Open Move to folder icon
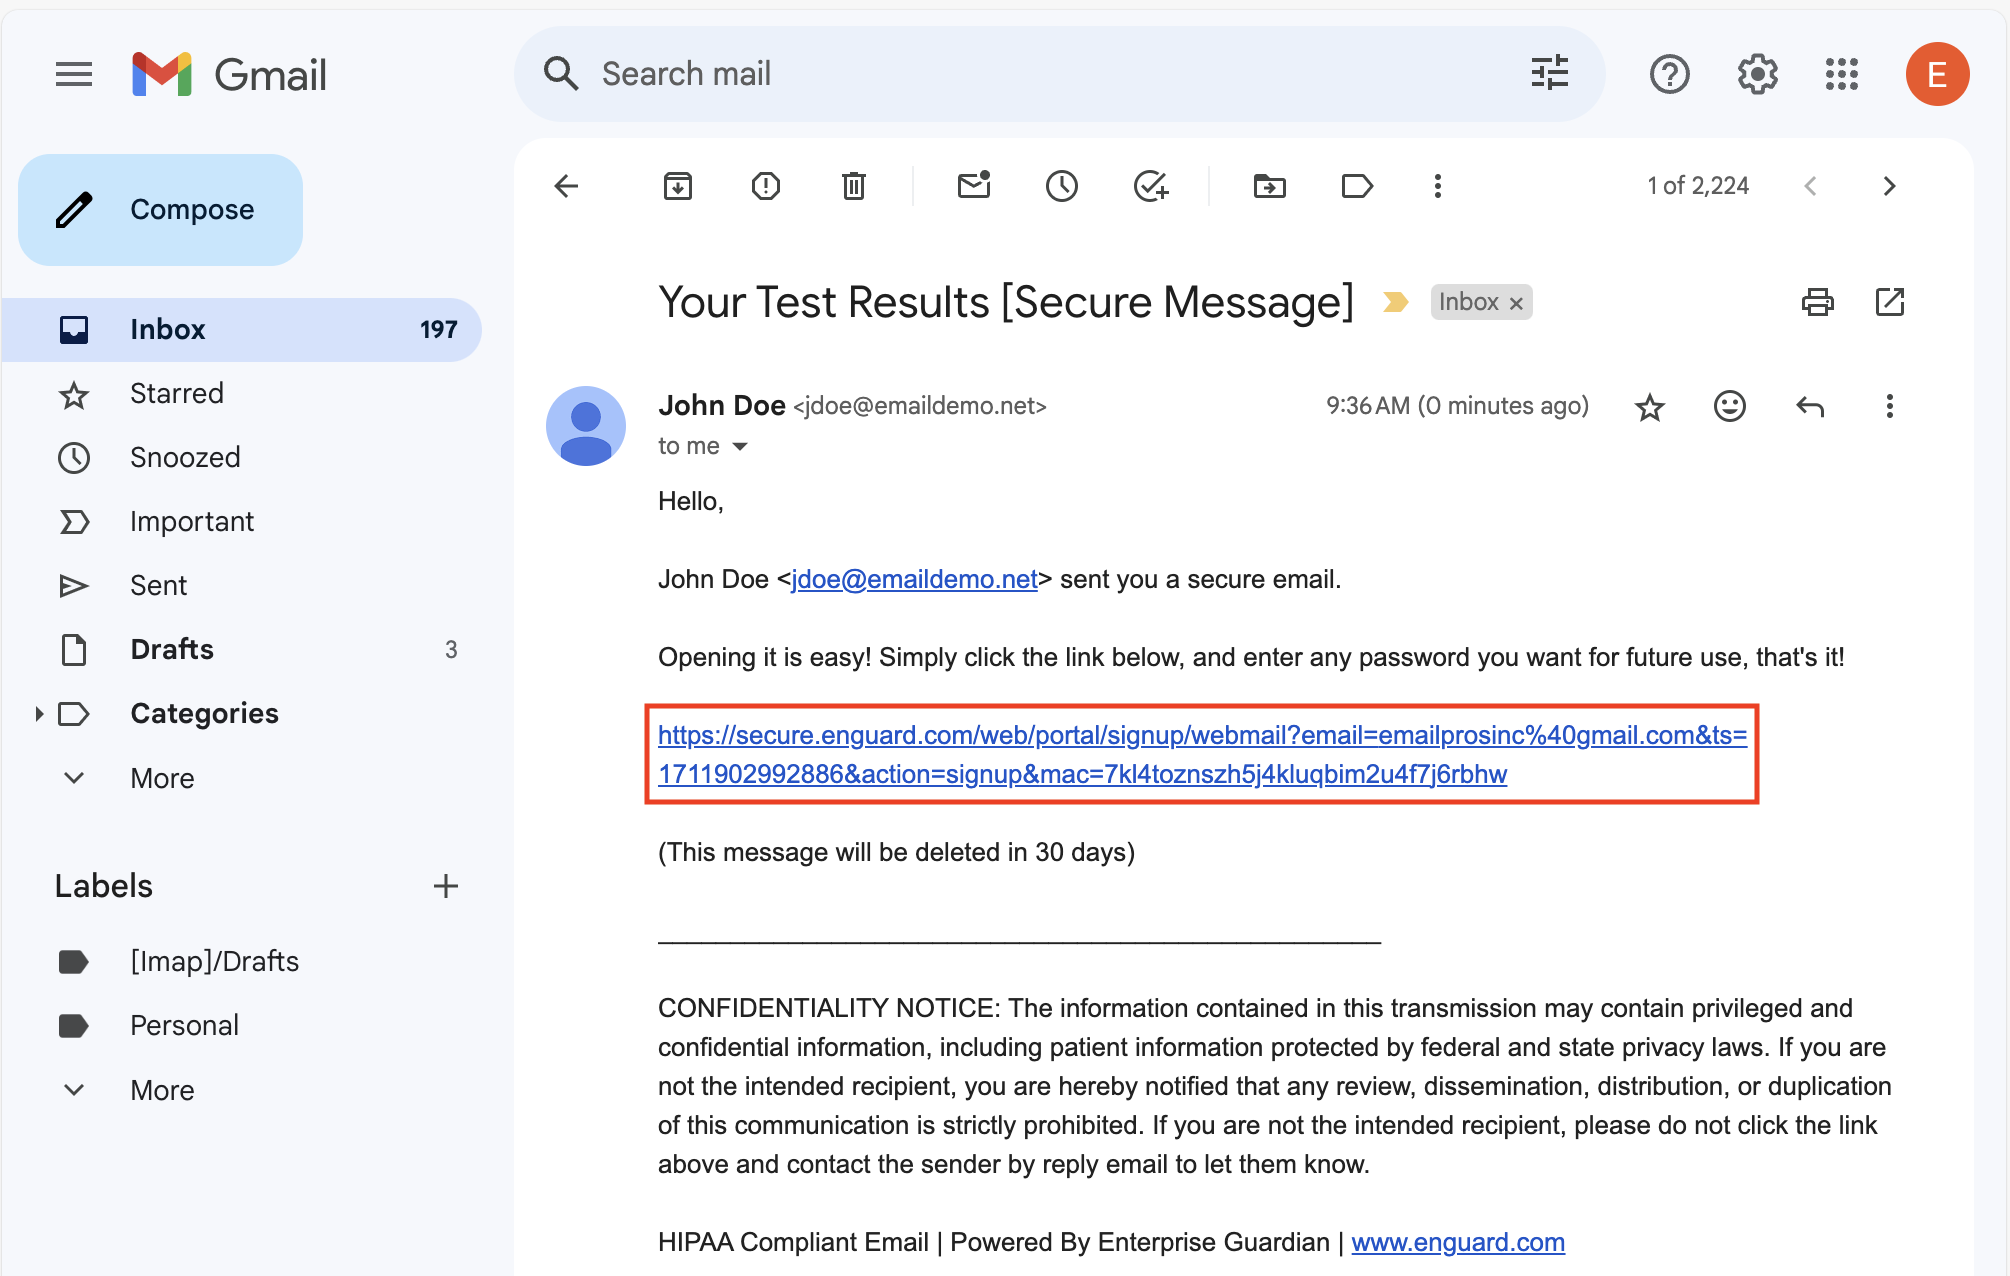 [x=1270, y=186]
